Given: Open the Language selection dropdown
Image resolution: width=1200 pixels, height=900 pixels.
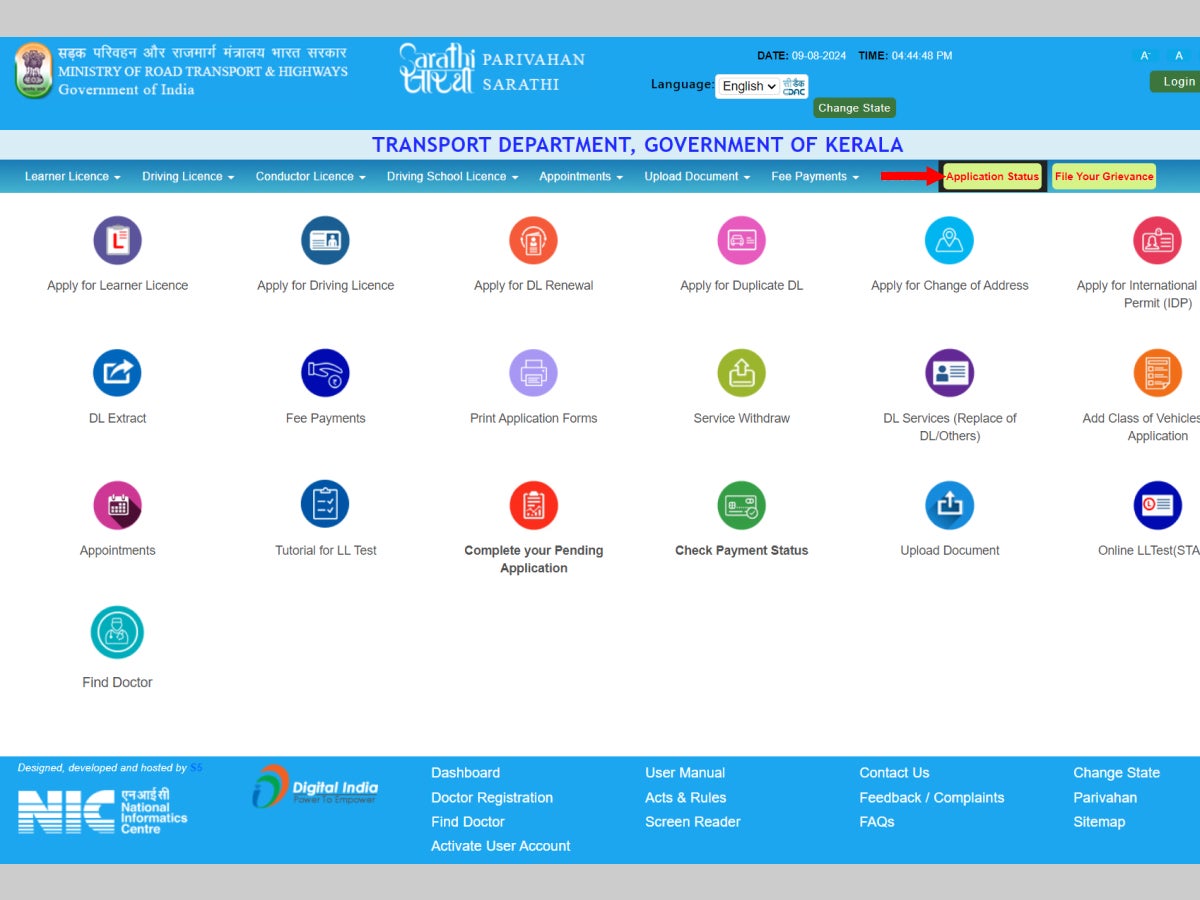Looking at the screenshot, I should coord(748,86).
